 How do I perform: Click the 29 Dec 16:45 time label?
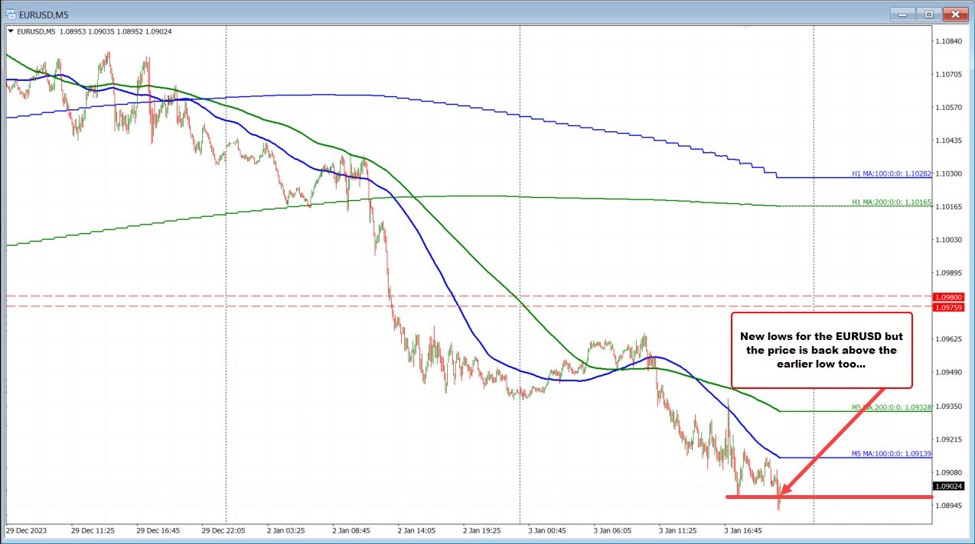(158, 531)
